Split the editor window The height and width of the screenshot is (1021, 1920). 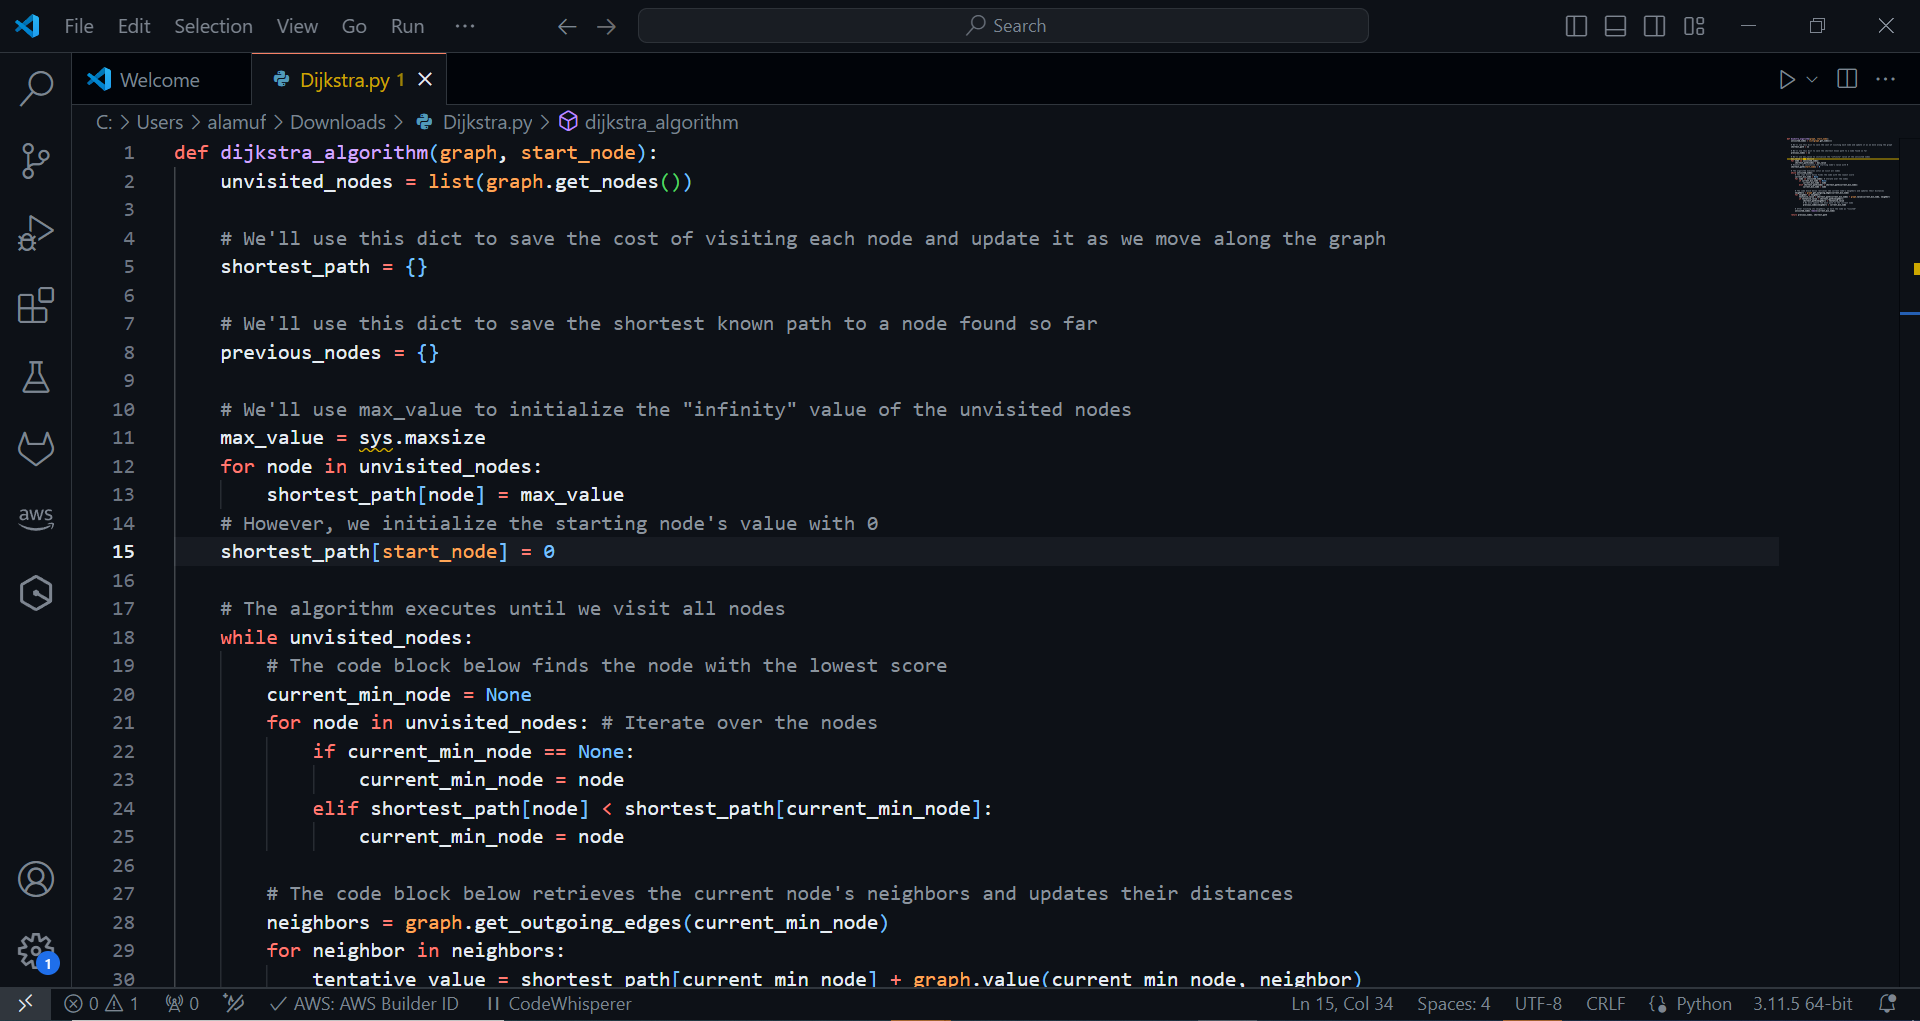tap(1846, 79)
